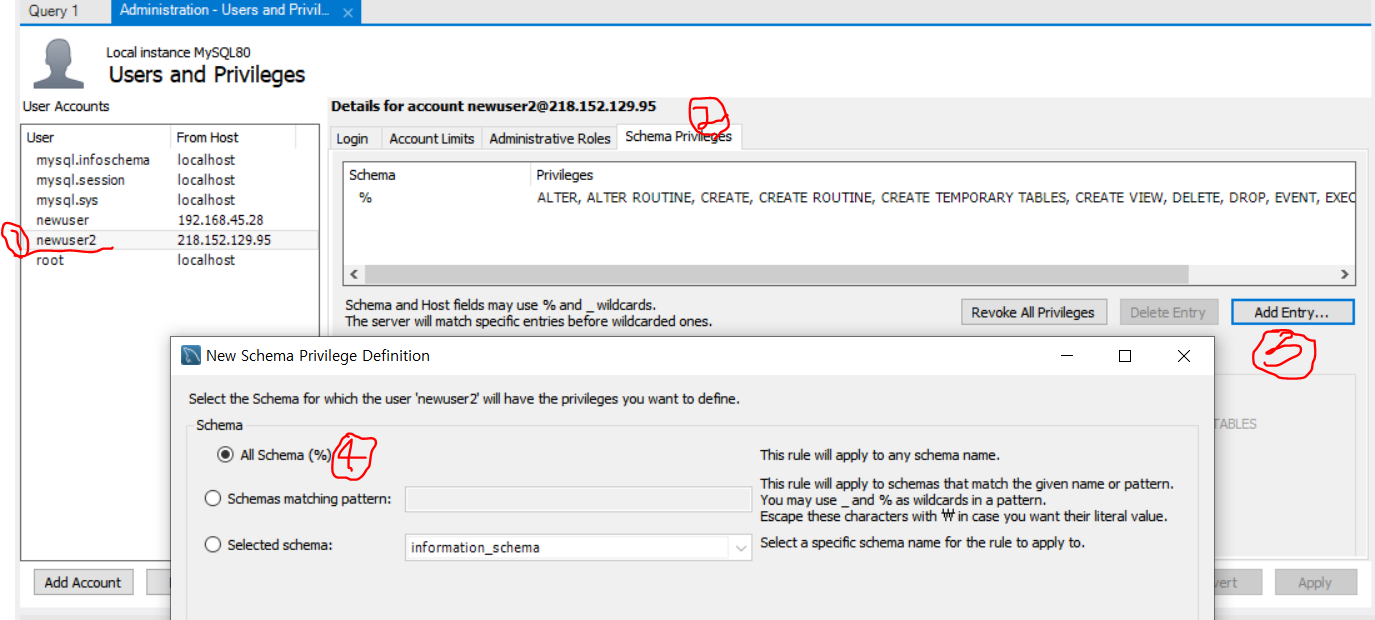1375x620 pixels.
Task: Close the New Schema Privilege Definition dialog
Action: (x=1184, y=356)
